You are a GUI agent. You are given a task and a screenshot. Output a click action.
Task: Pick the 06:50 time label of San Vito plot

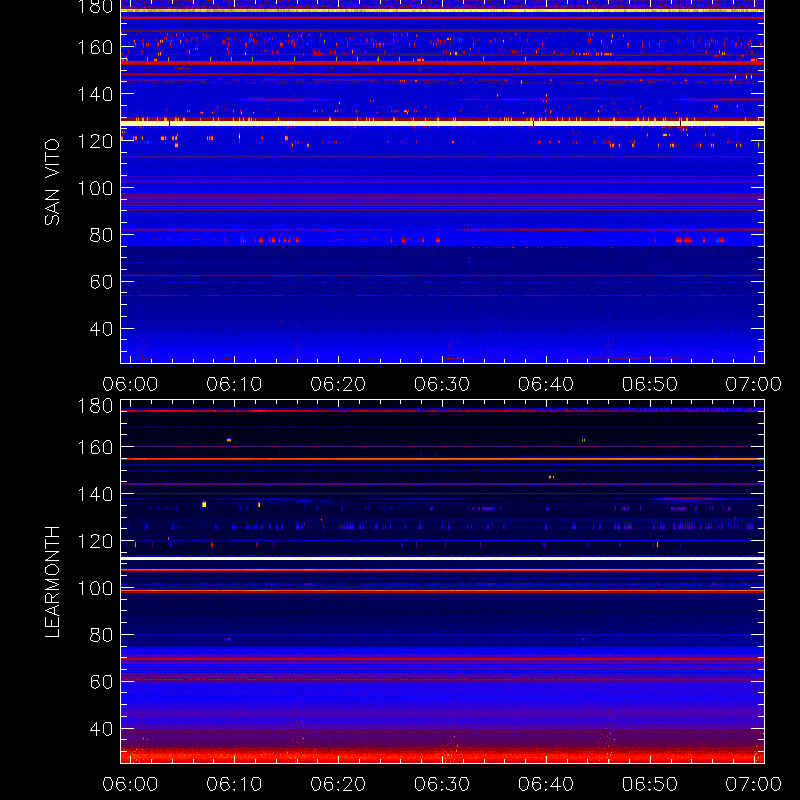click(x=650, y=384)
